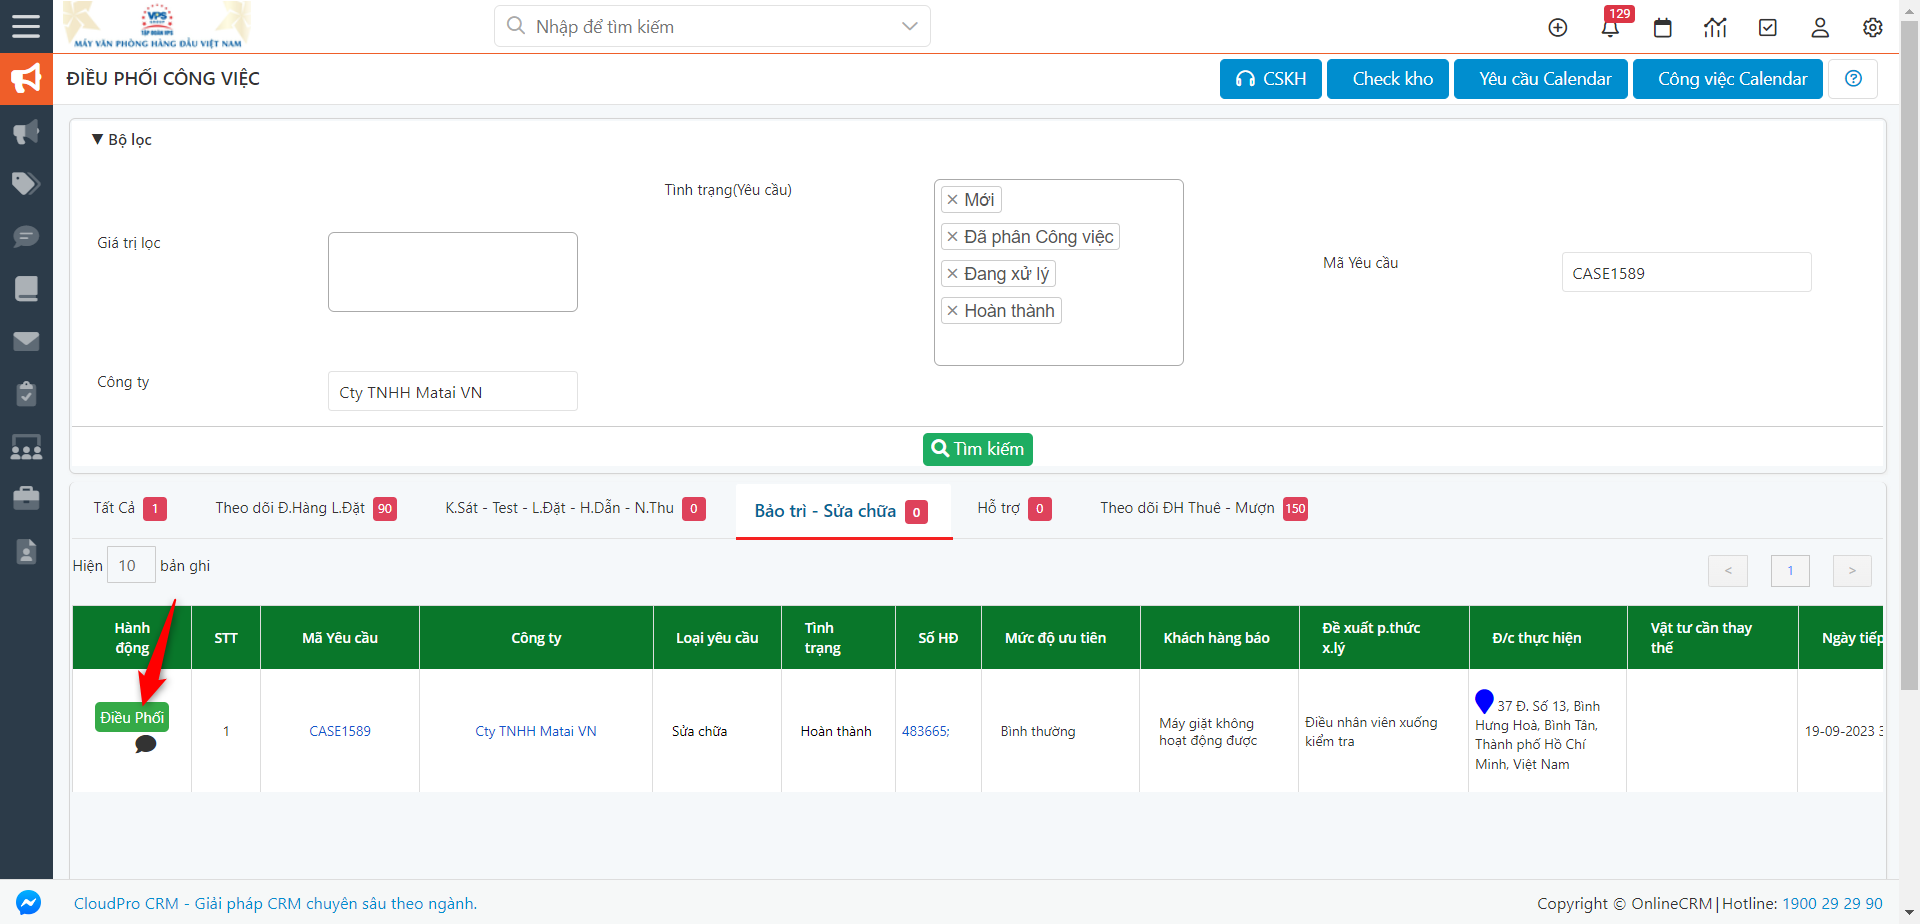
Task: Click the VPS company logo
Action: tap(157, 26)
